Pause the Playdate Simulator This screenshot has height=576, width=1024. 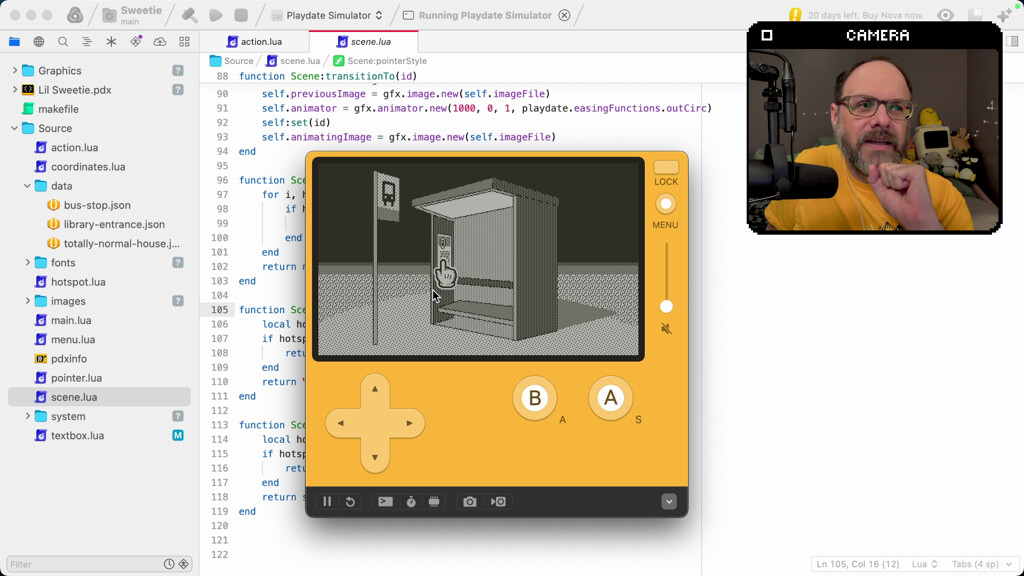click(327, 502)
